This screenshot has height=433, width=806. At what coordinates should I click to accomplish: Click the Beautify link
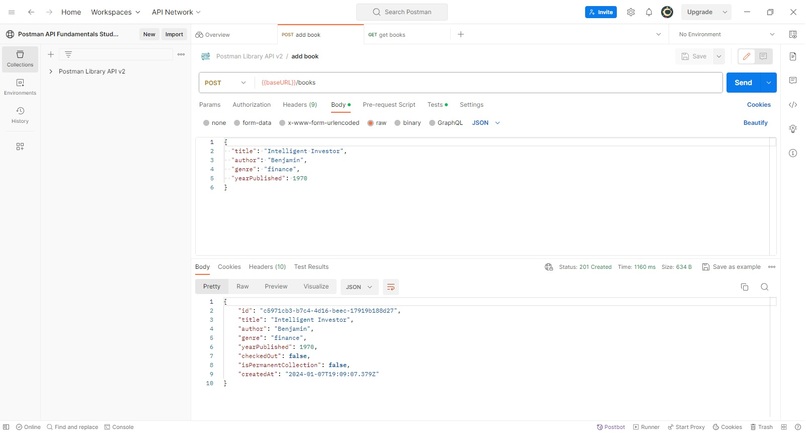[755, 123]
